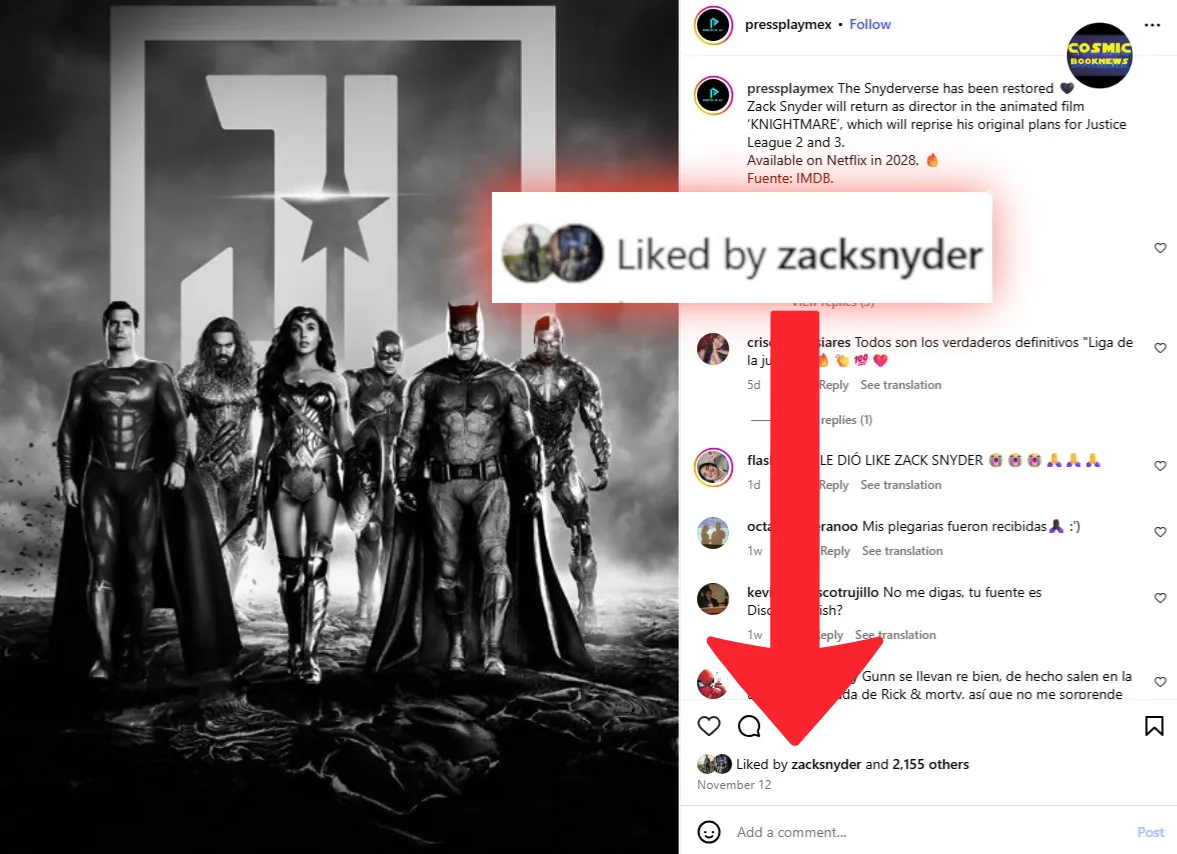Viewport: 1177px width, 854px height.
Task: View the '2,155 others' likes list
Action: [x=930, y=765]
